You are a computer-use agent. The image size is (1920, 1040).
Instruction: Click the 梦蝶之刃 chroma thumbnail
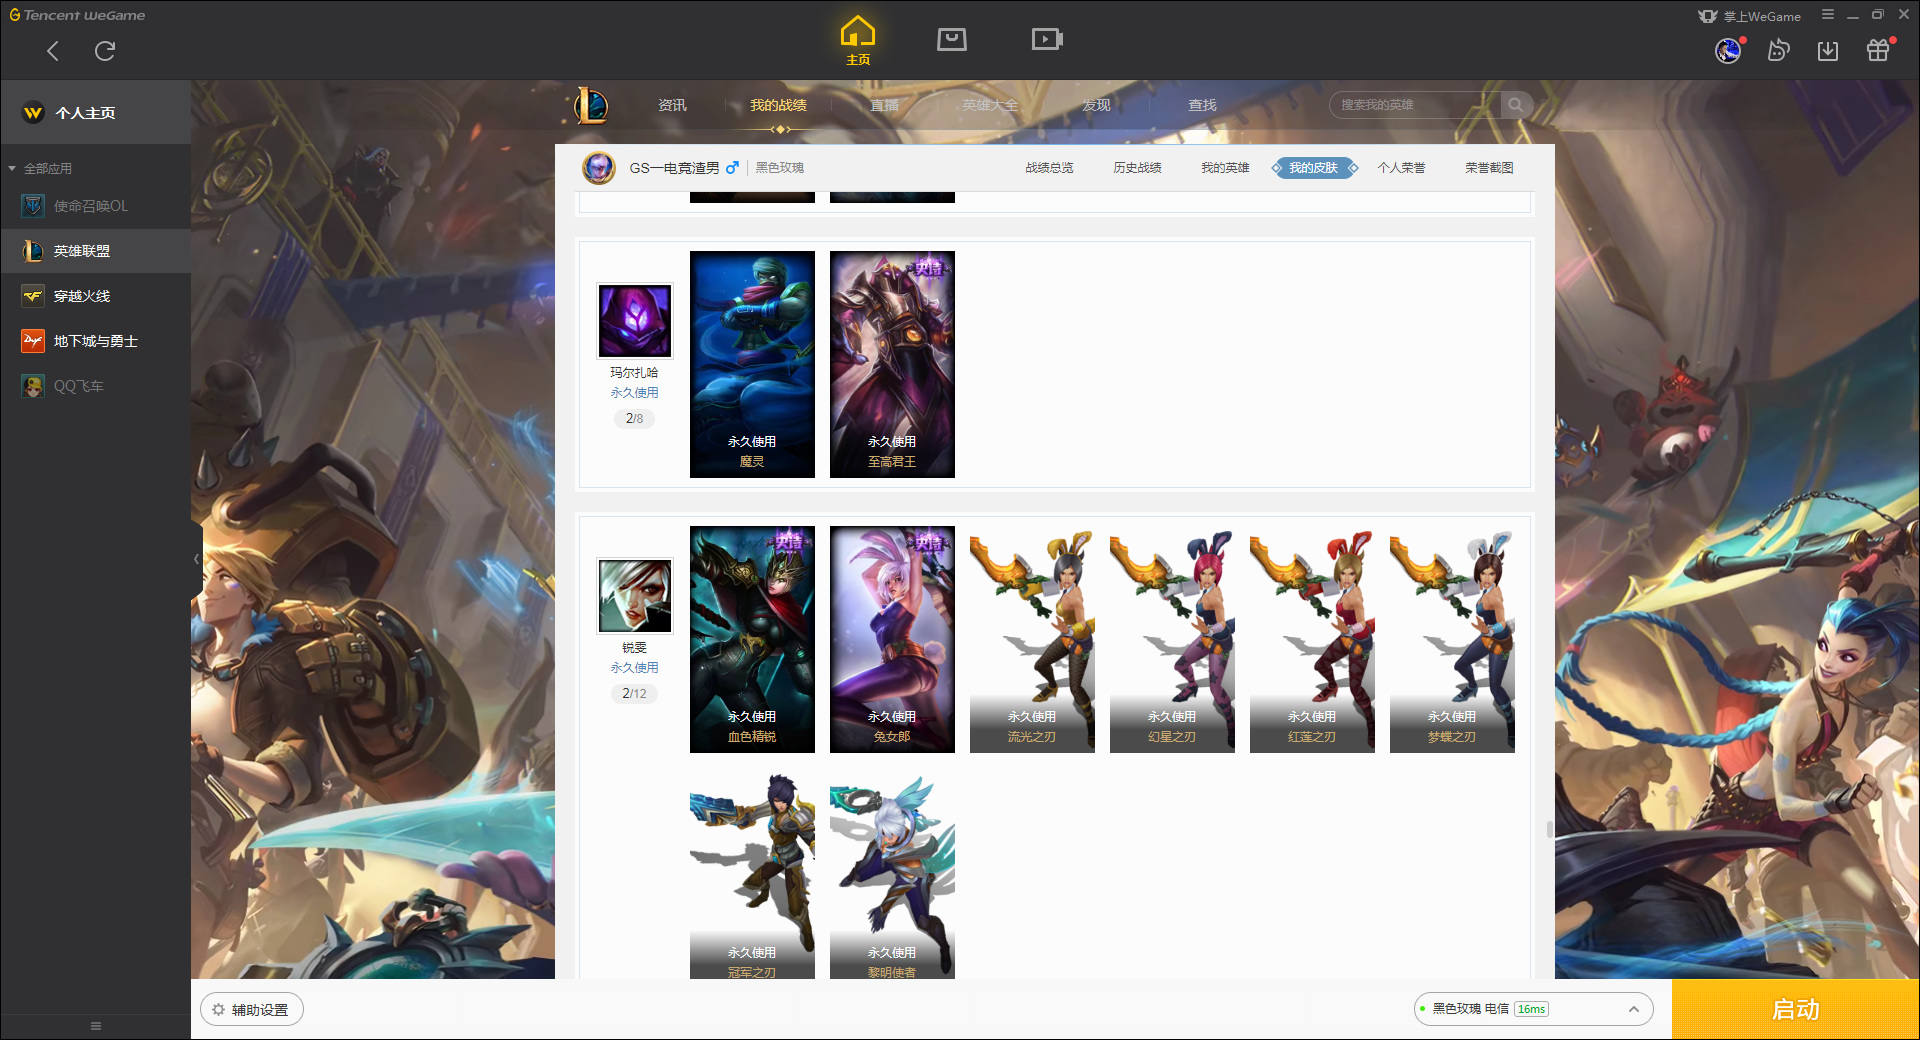1452,639
